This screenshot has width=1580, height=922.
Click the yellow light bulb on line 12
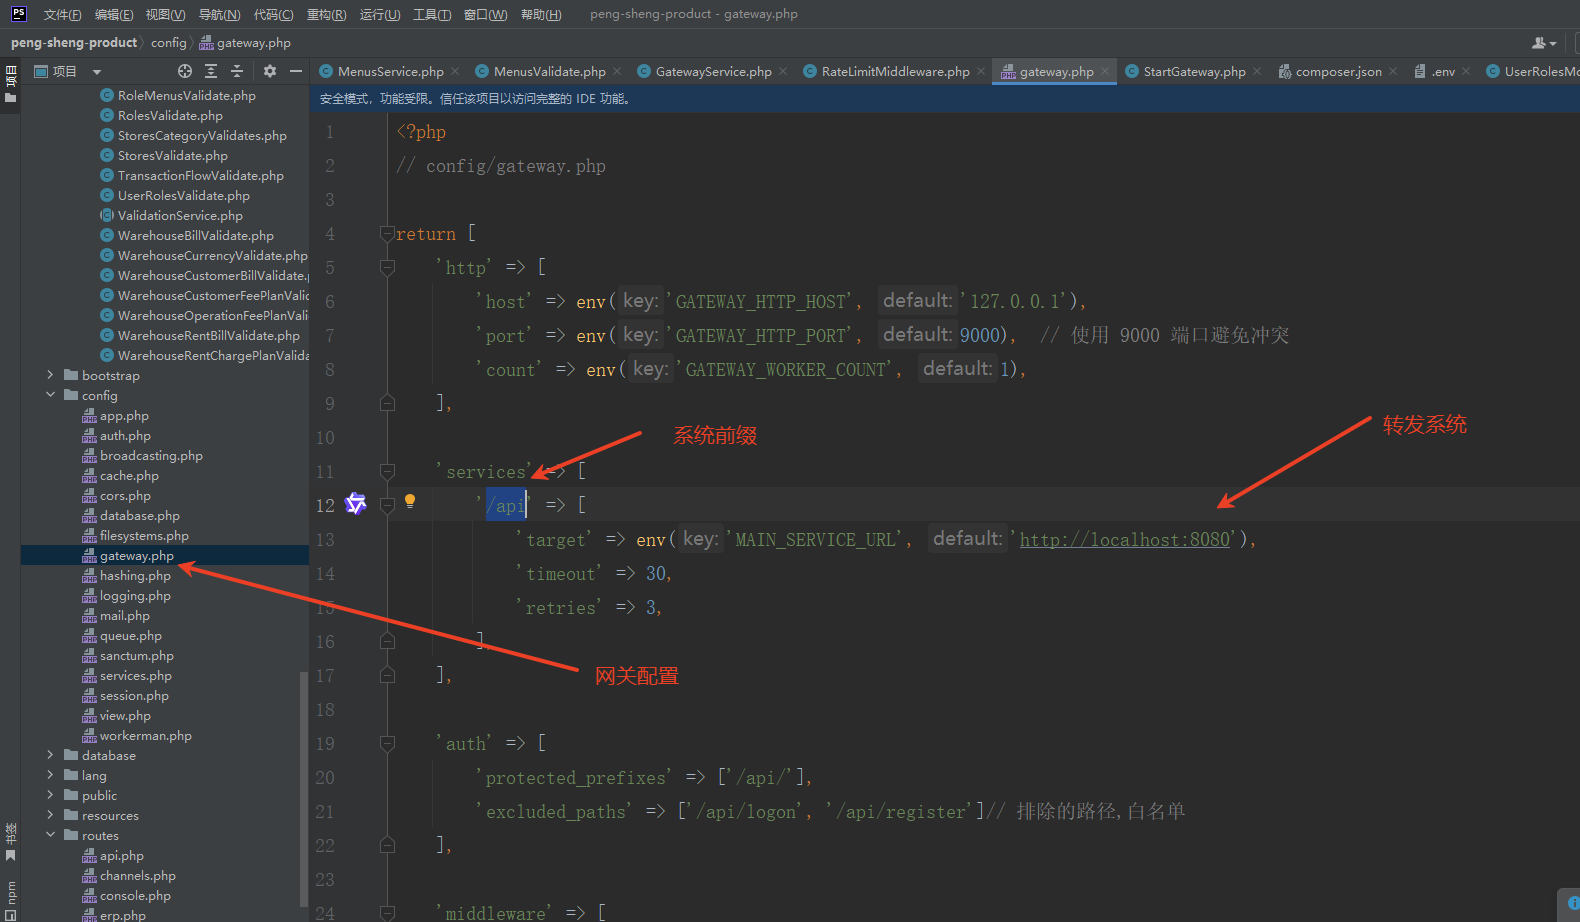[x=410, y=501]
